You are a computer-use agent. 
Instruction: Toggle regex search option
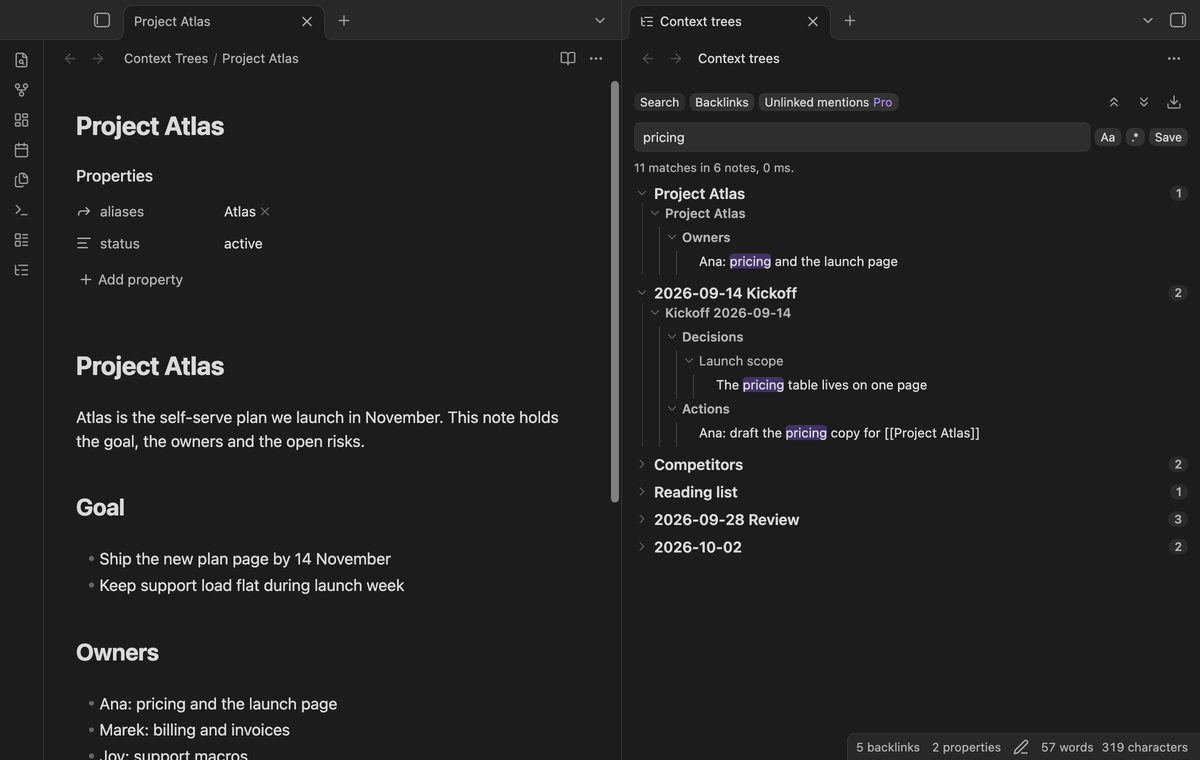(x=1135, y=137)
